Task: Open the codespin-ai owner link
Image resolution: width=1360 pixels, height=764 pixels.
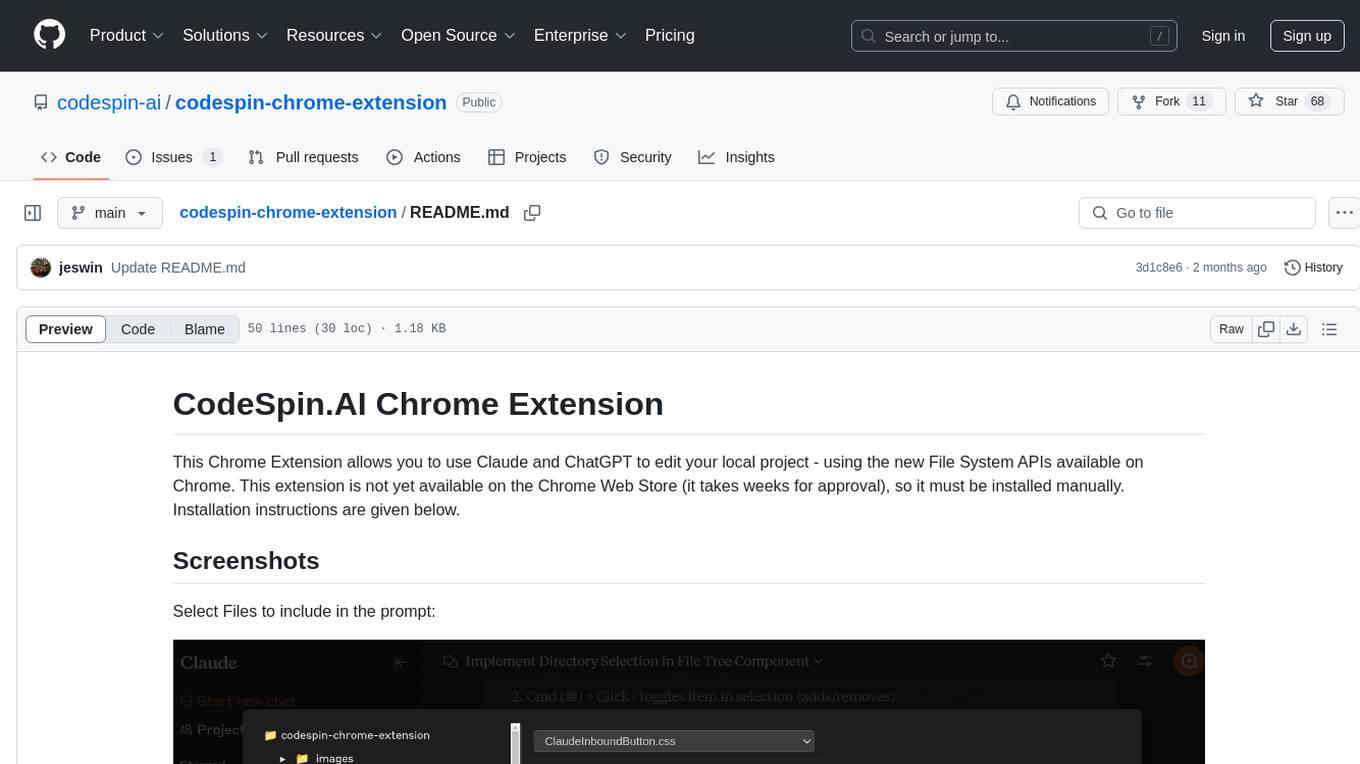Action: [x=109, y=102]
